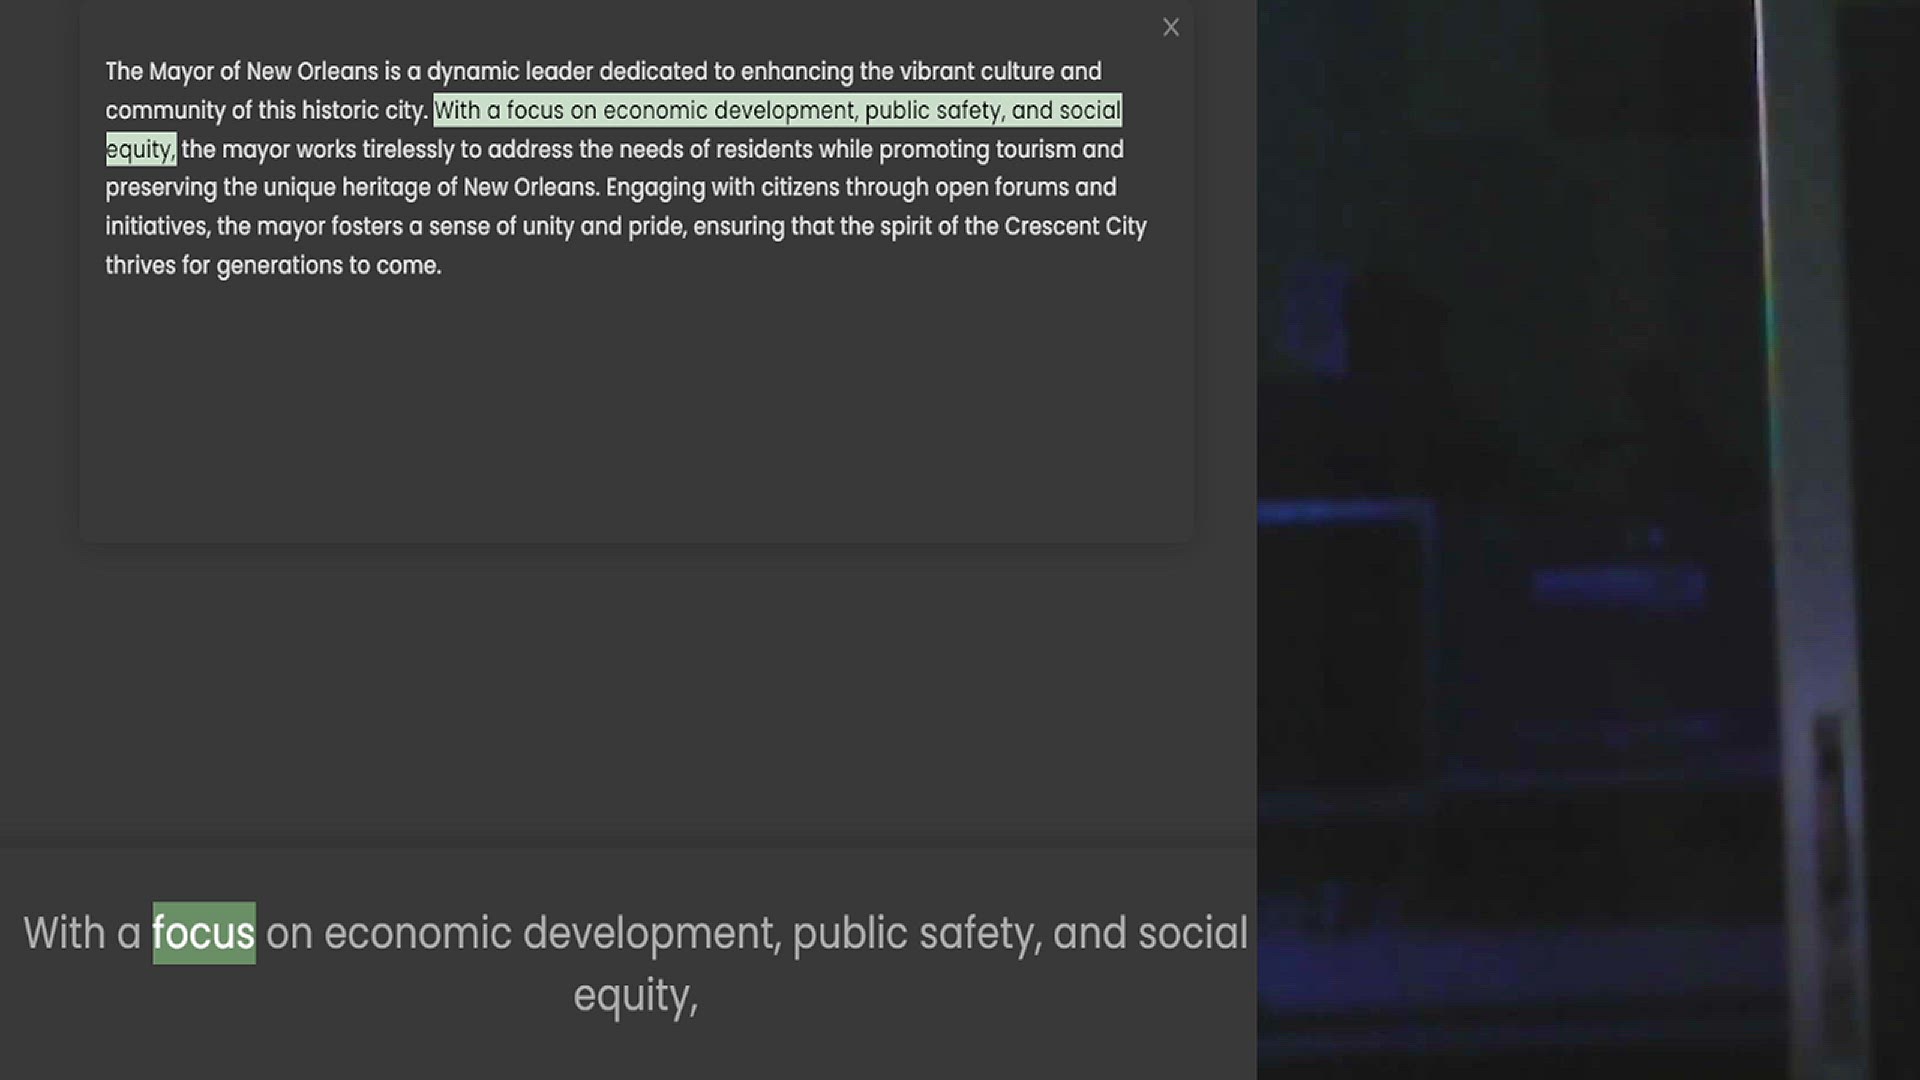1920x1080 pixels.
Task: Click the word 'equity,' in the paragraph highlight
Action: [140, 150]
